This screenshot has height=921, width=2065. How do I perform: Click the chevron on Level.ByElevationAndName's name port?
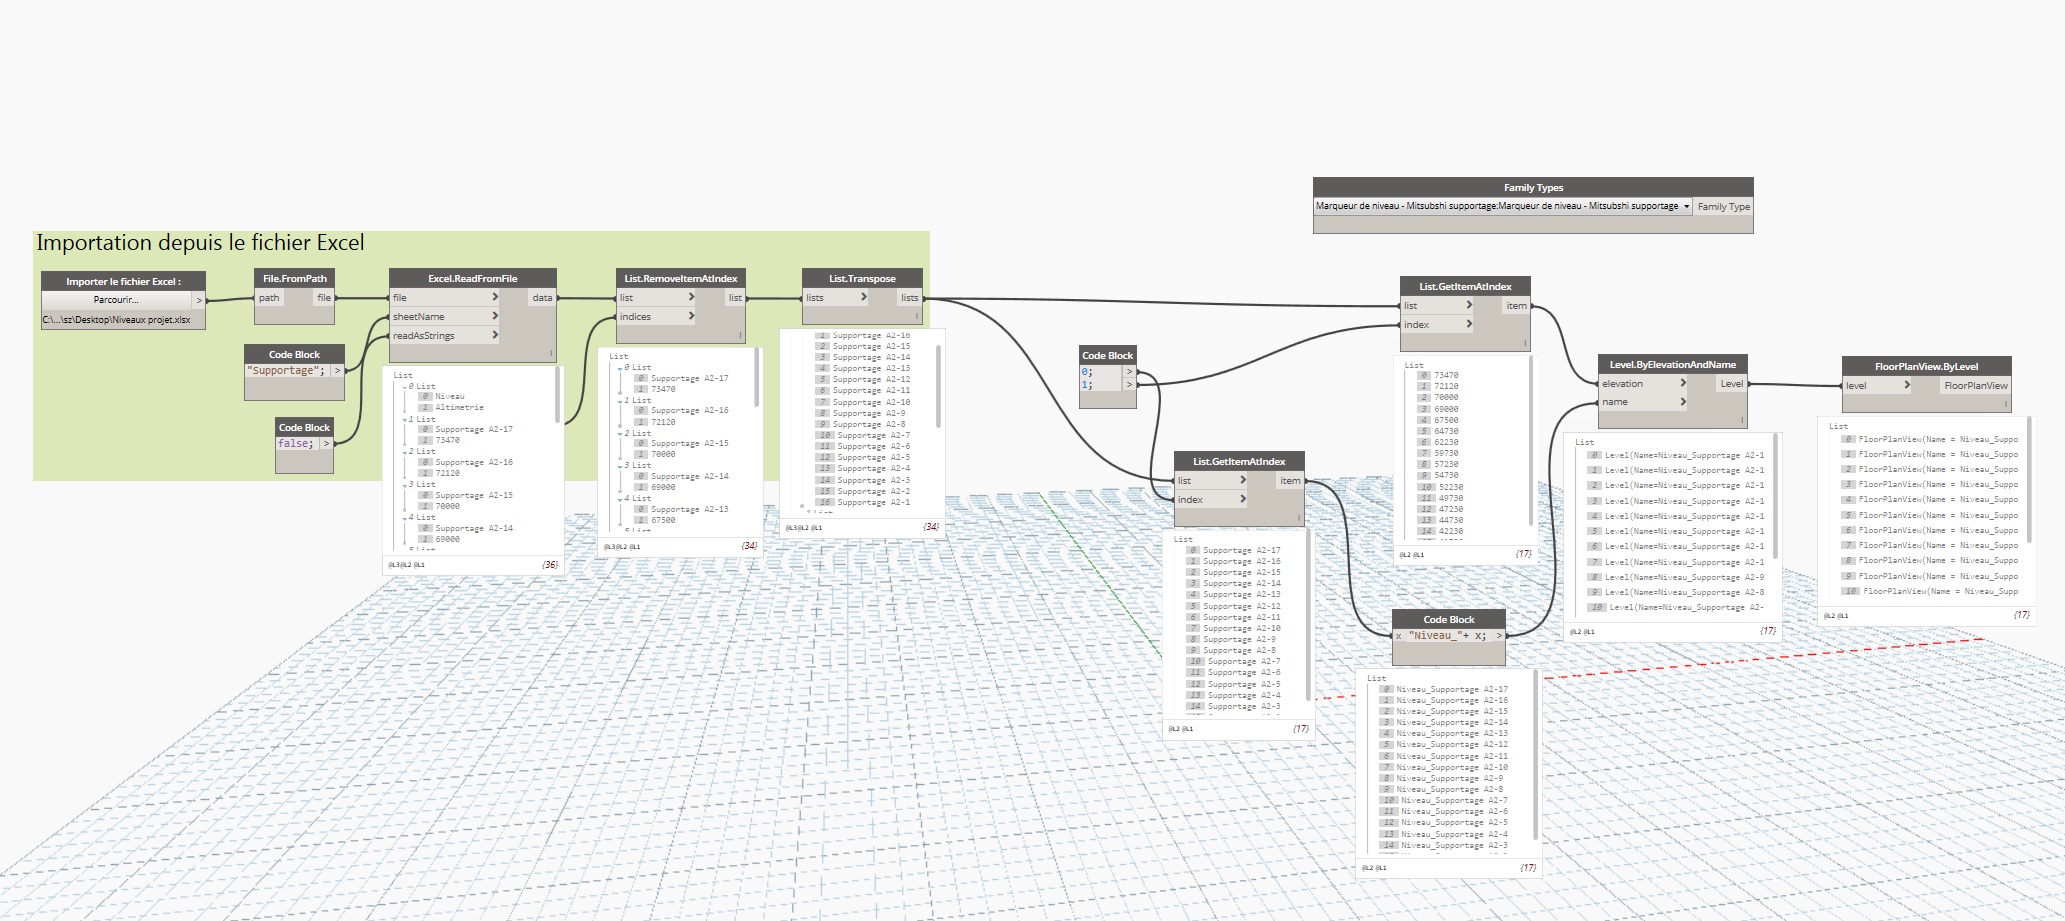pos(1683,402)
